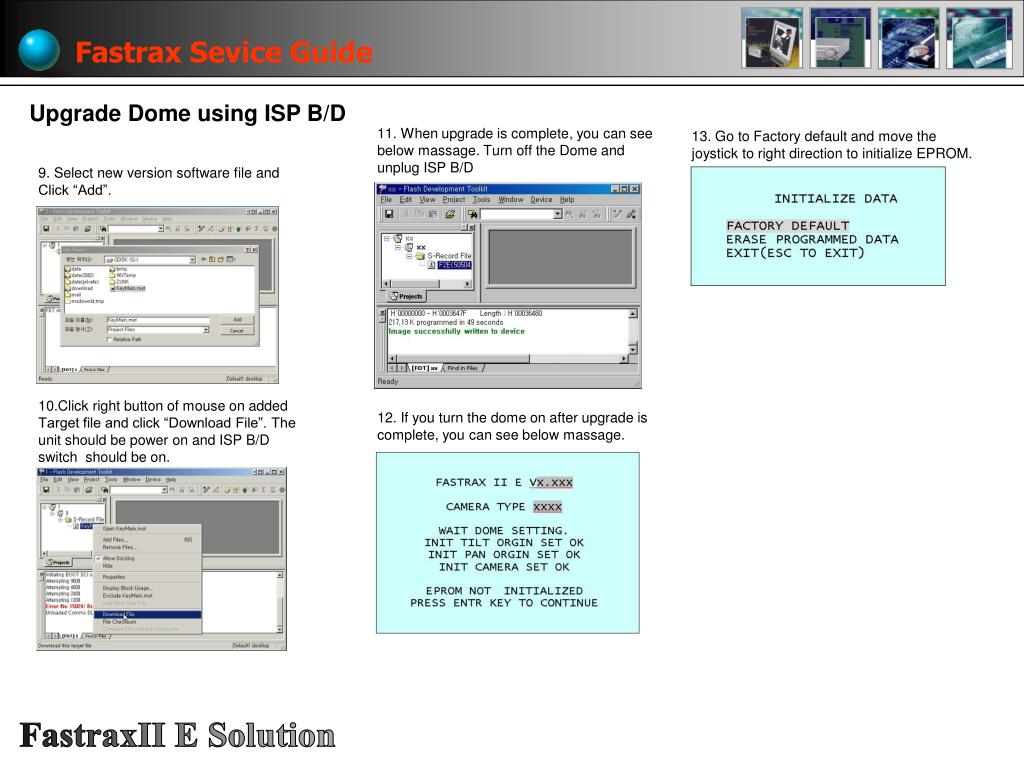Screen dimensions: 1024x768
Task: Click eraser icon in step 10 toolbar
Action: (227, 490)
